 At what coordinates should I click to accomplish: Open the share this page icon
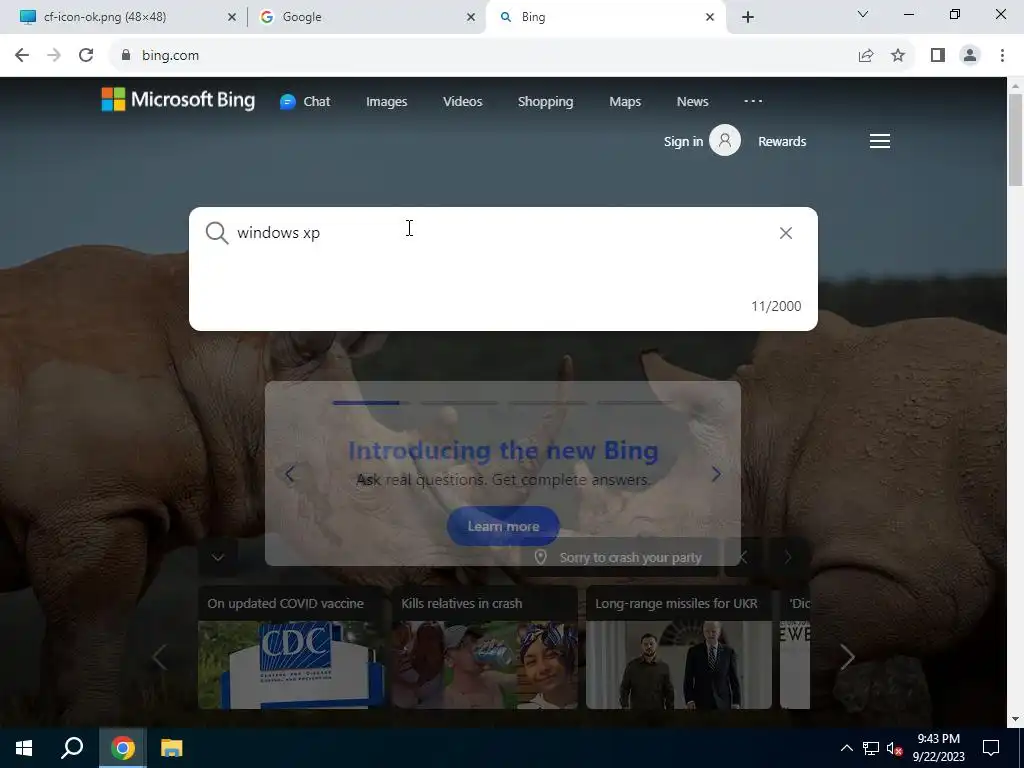tap(866, 56)
